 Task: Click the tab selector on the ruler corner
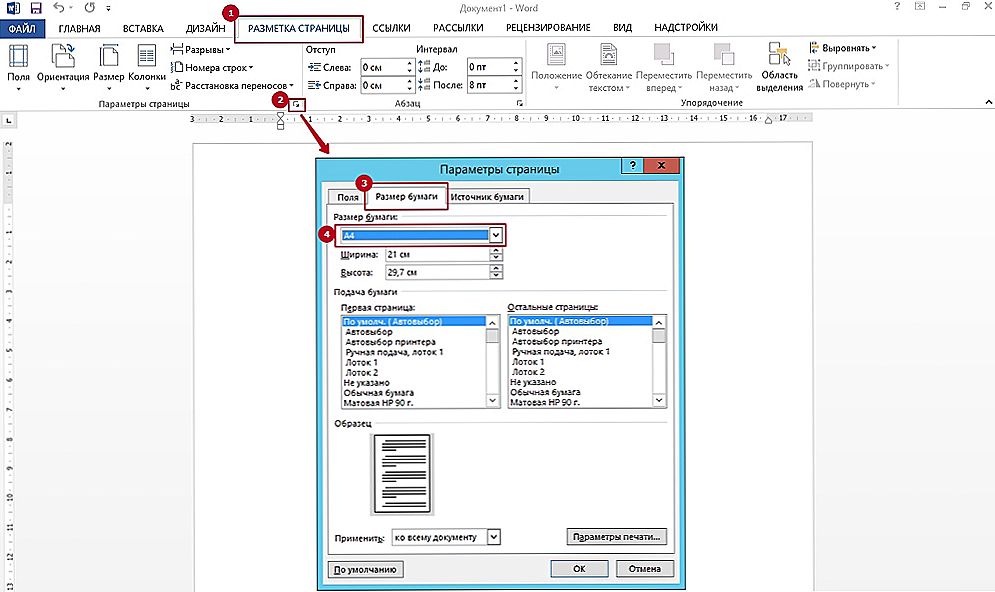(x=9, y=120)
